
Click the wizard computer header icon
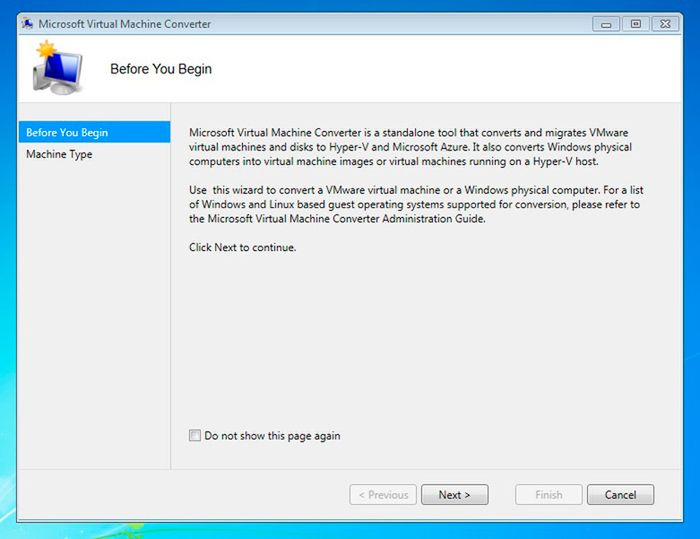tap(57, 68)
